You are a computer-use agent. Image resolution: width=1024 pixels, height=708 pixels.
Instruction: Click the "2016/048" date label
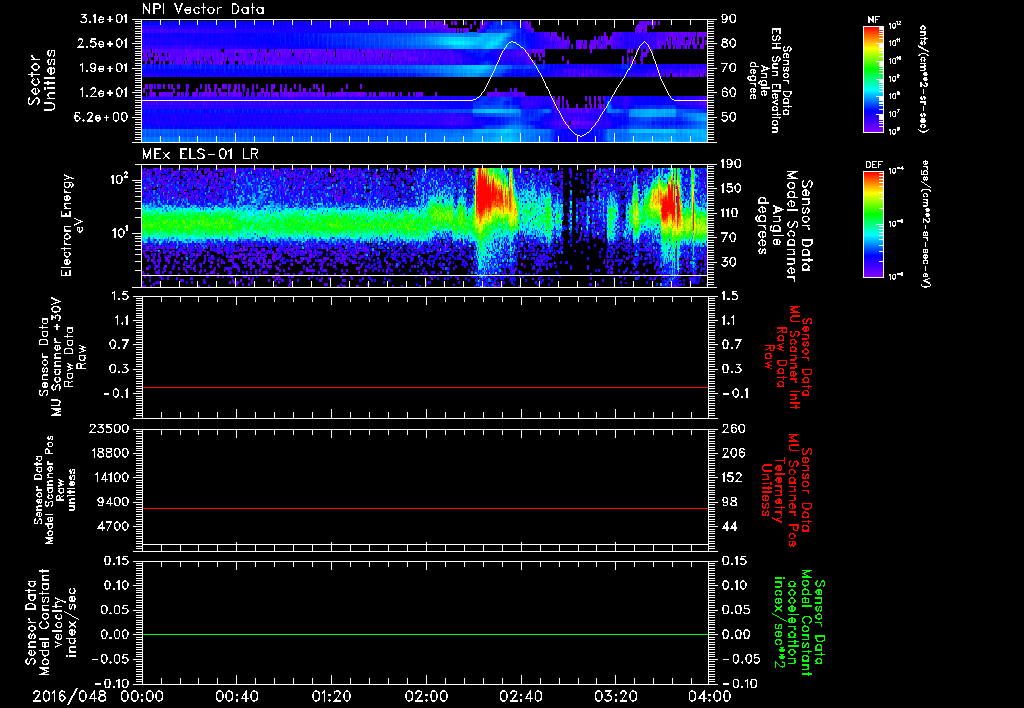point(69,696)
